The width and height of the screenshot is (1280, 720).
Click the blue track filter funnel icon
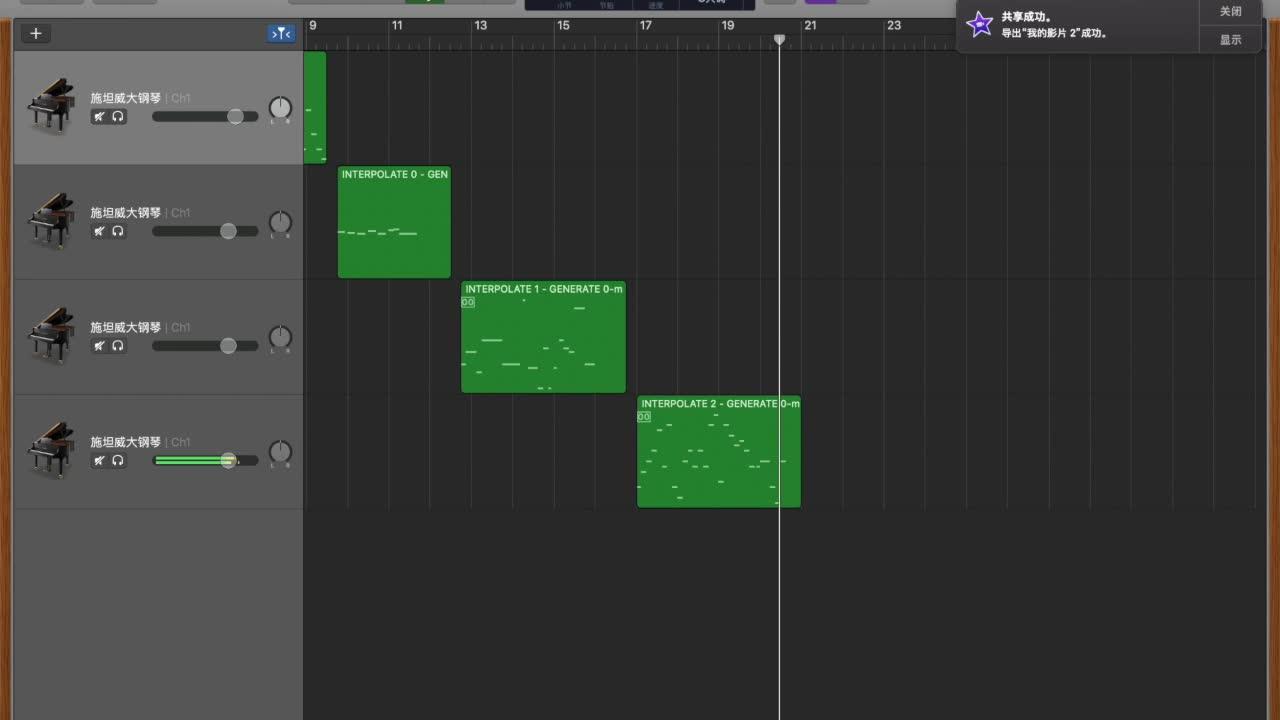point(281,33)
